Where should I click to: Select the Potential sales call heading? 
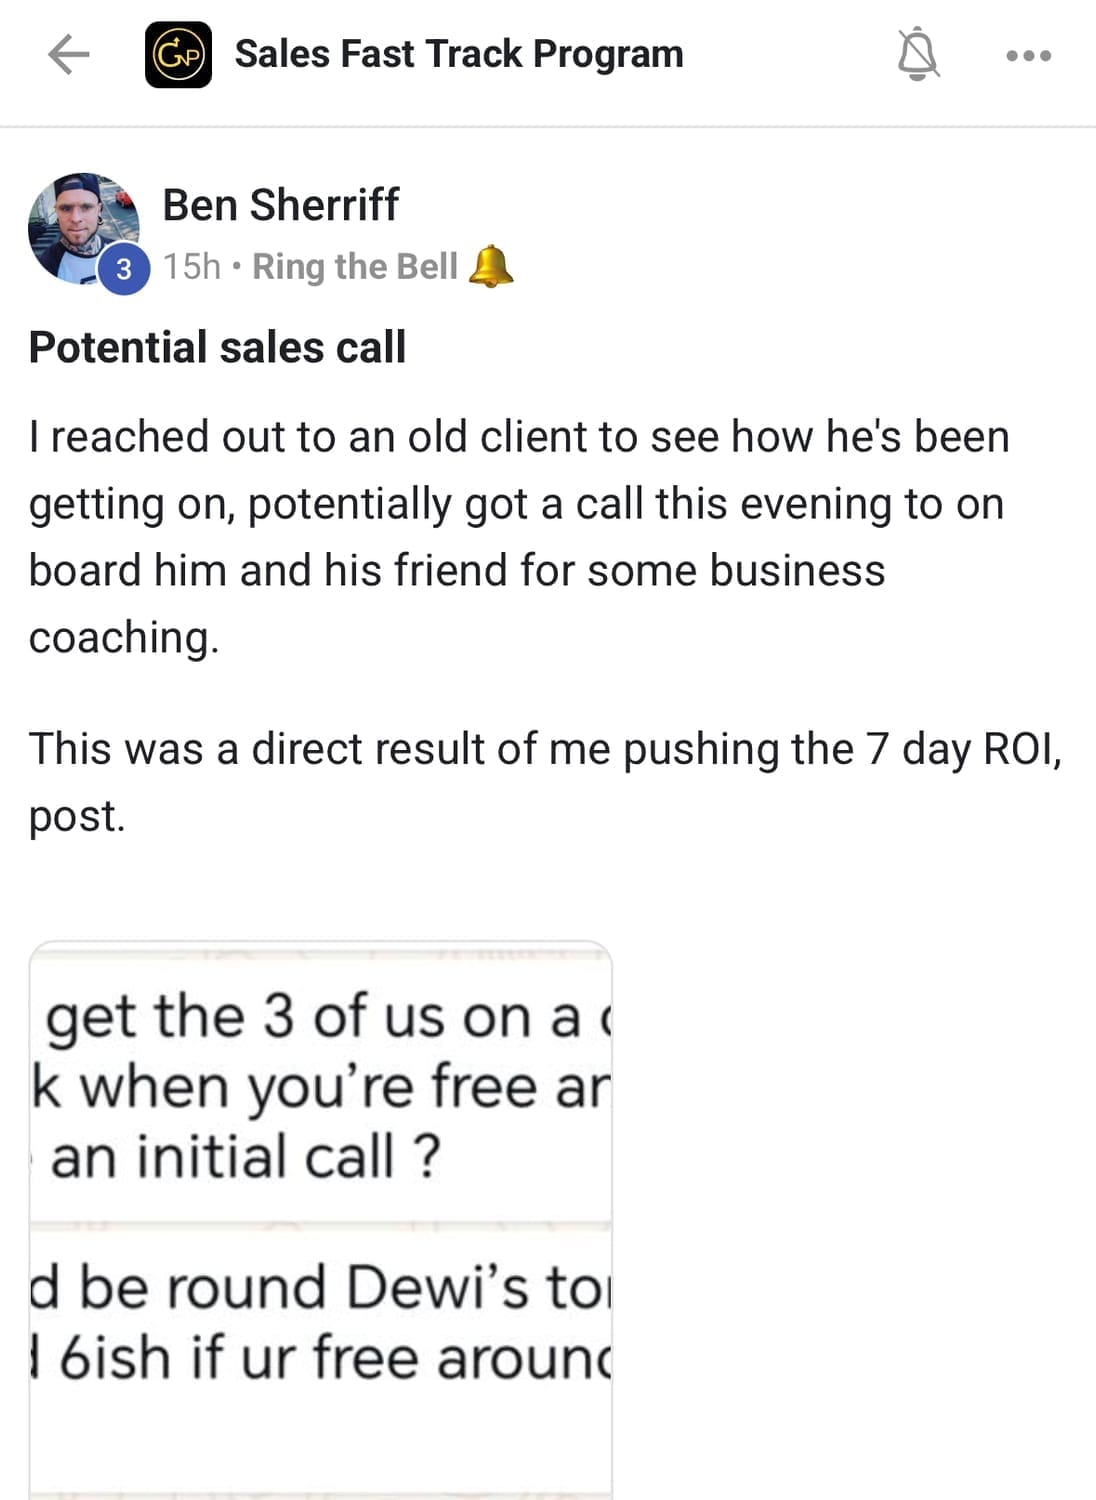pyautogui.click(x=217, y=348)
